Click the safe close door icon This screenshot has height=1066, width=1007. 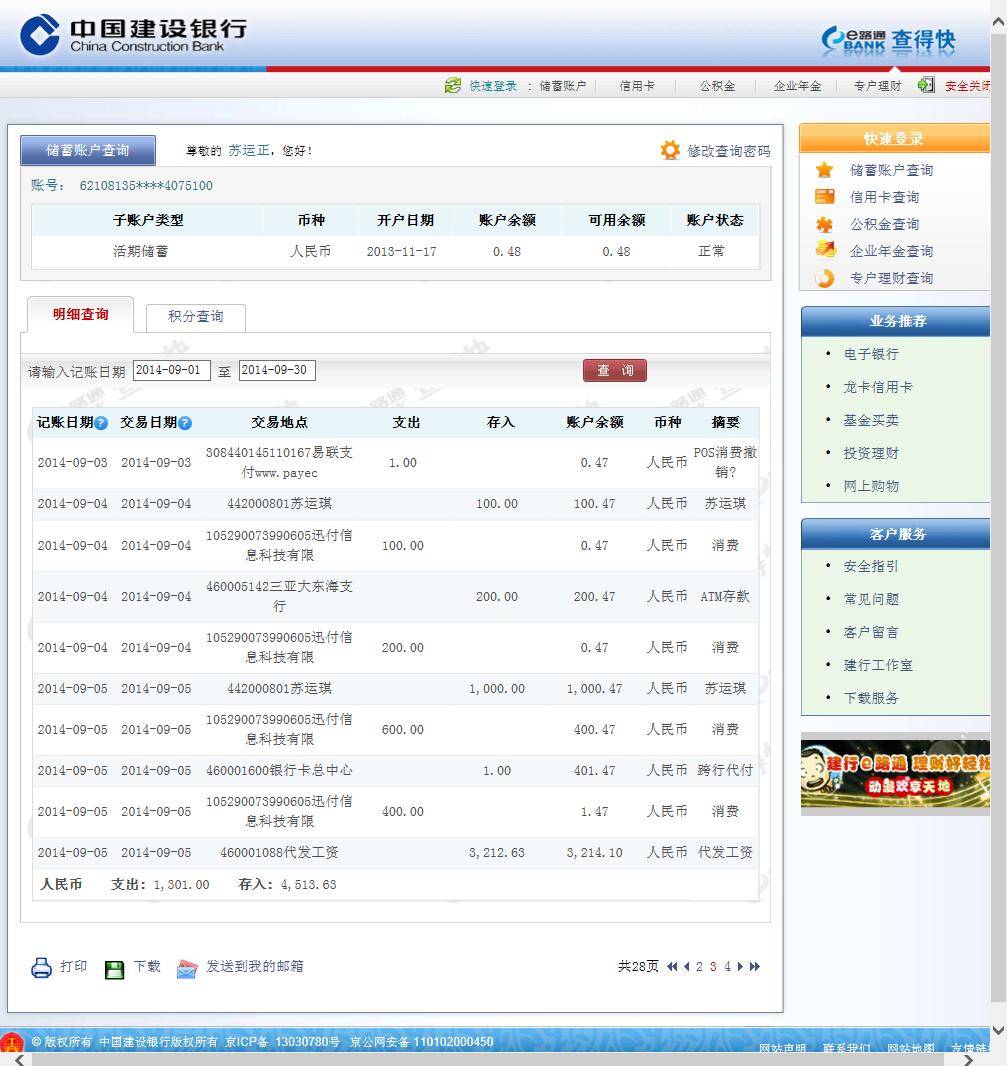[x=926, y=85]
